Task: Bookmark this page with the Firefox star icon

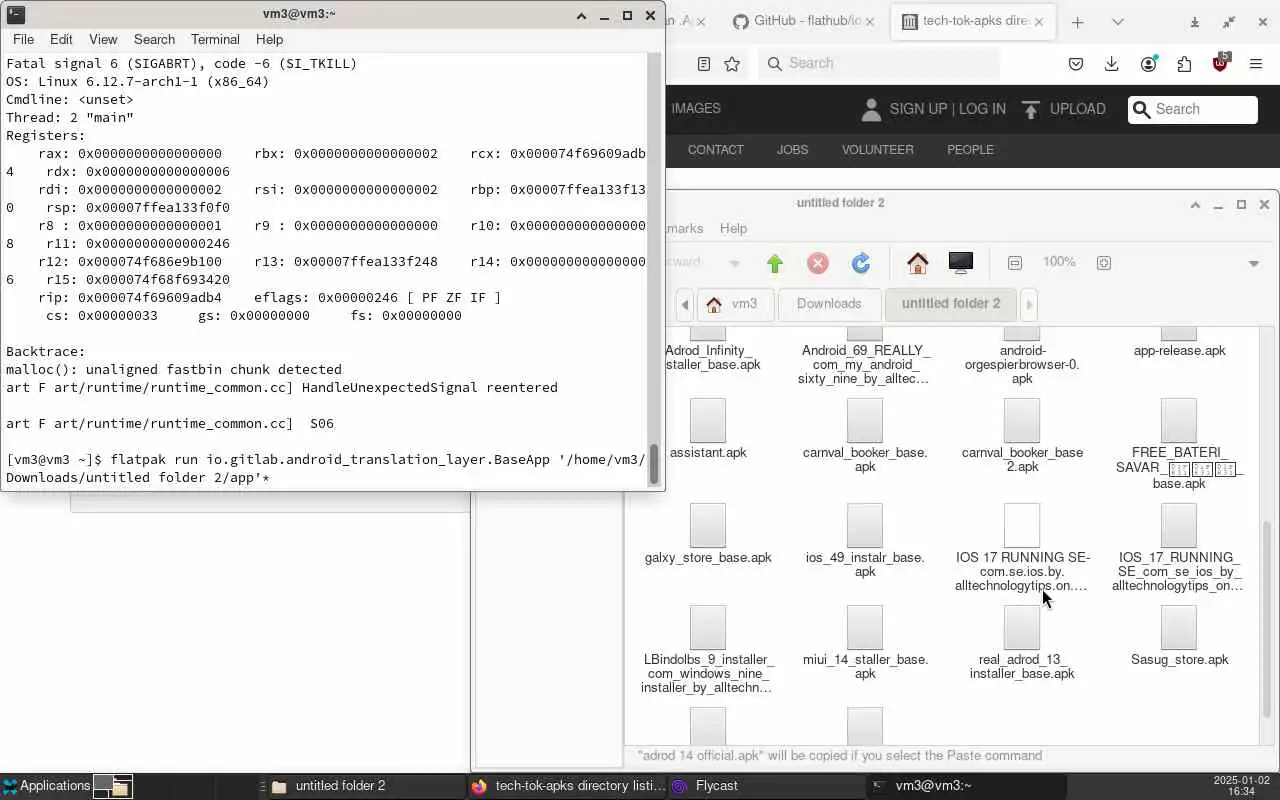Action: 732,64
